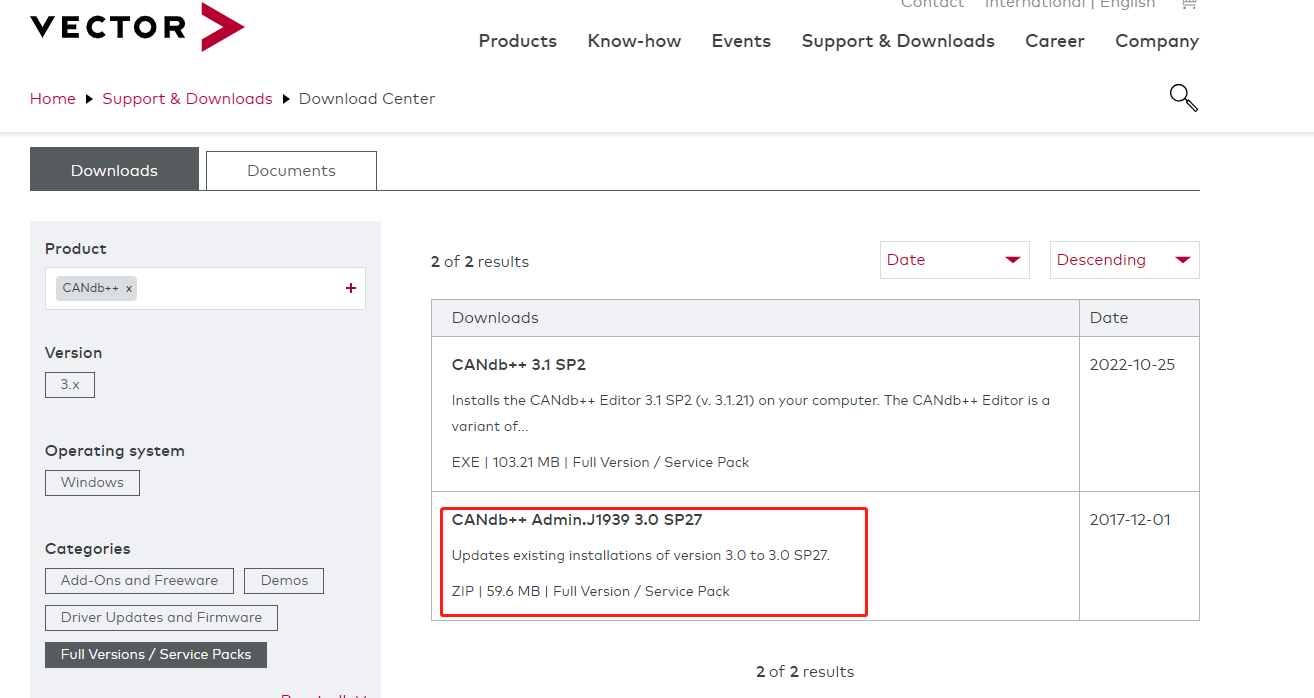1314x698 pixels.
Task: Toggle Add-Ons and Freeware category
Action: (x=139, y=580)
